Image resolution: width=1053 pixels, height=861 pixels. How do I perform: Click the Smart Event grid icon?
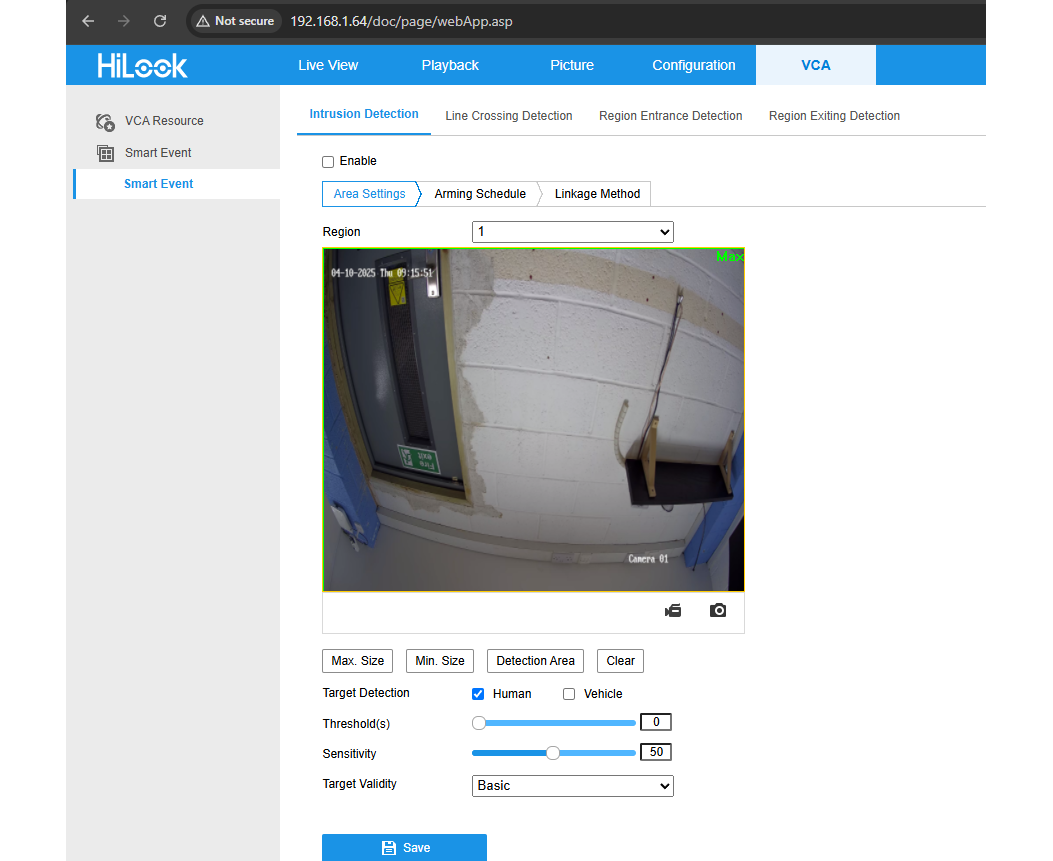coord(105,153)
